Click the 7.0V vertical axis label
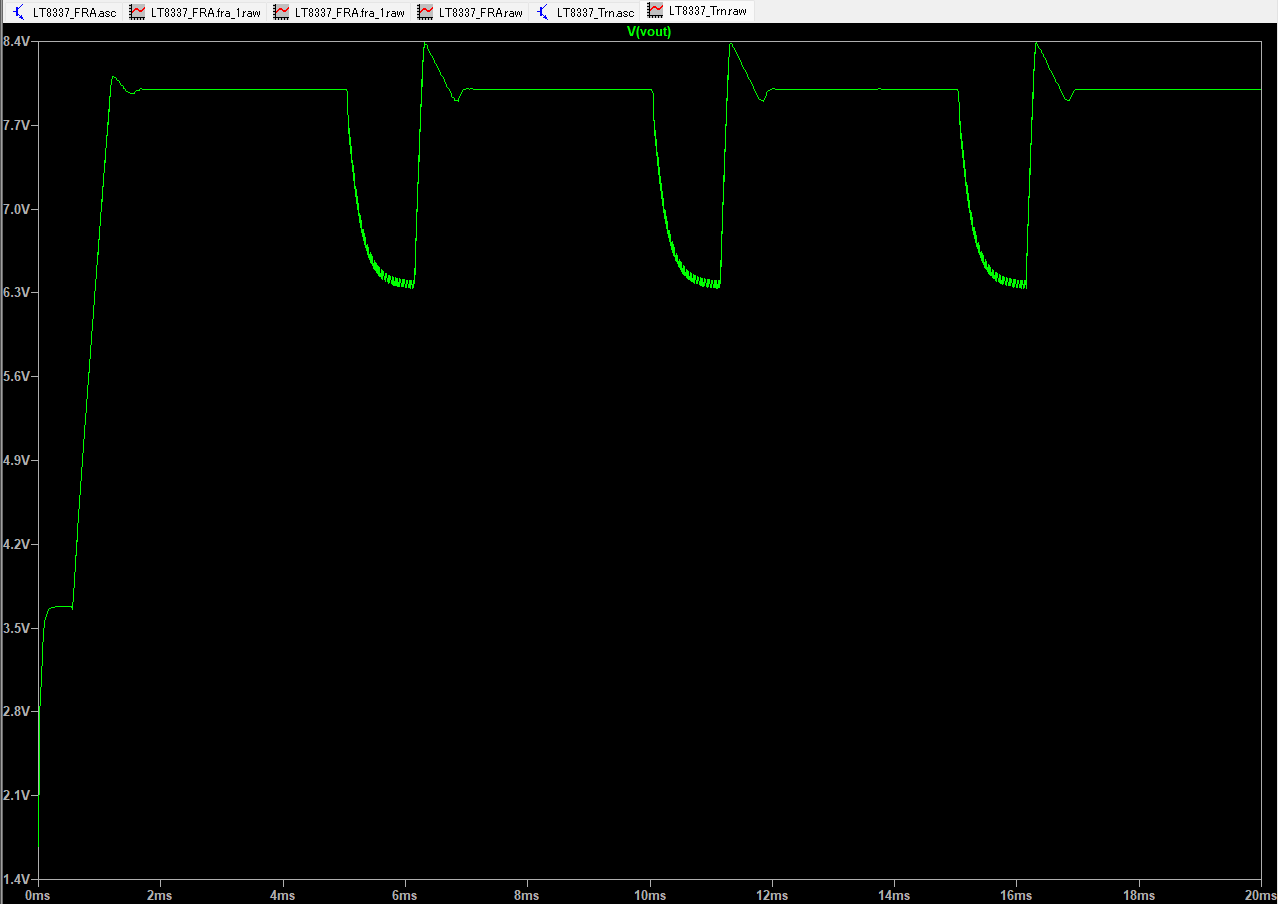1279x904 pixels. click(x=17, y=209)
